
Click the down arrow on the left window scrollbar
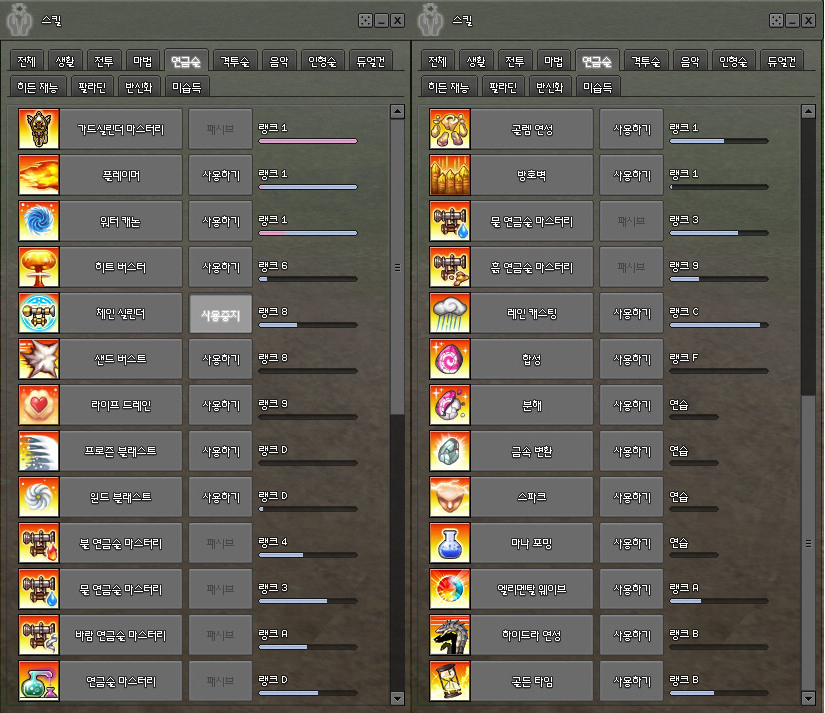(397, 698)
